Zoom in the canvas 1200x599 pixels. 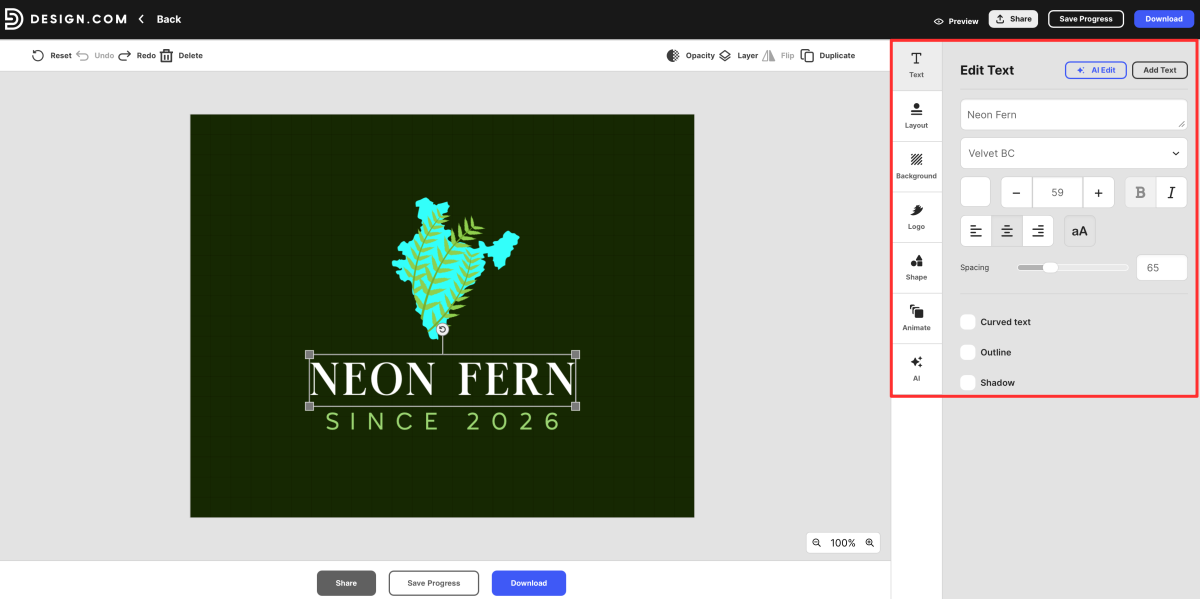869,542
